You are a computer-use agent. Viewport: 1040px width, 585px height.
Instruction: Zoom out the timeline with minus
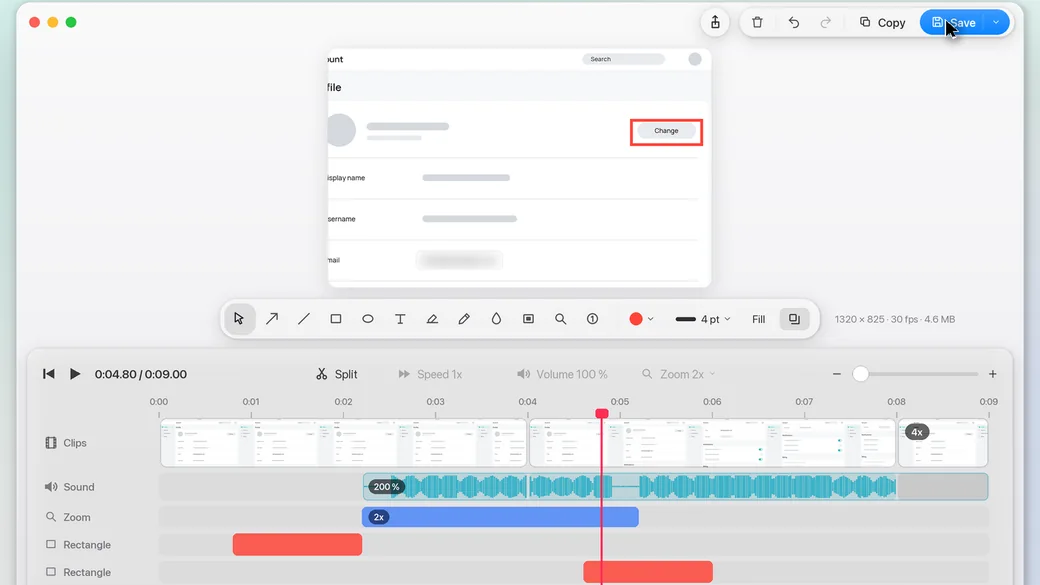[837, 374]
